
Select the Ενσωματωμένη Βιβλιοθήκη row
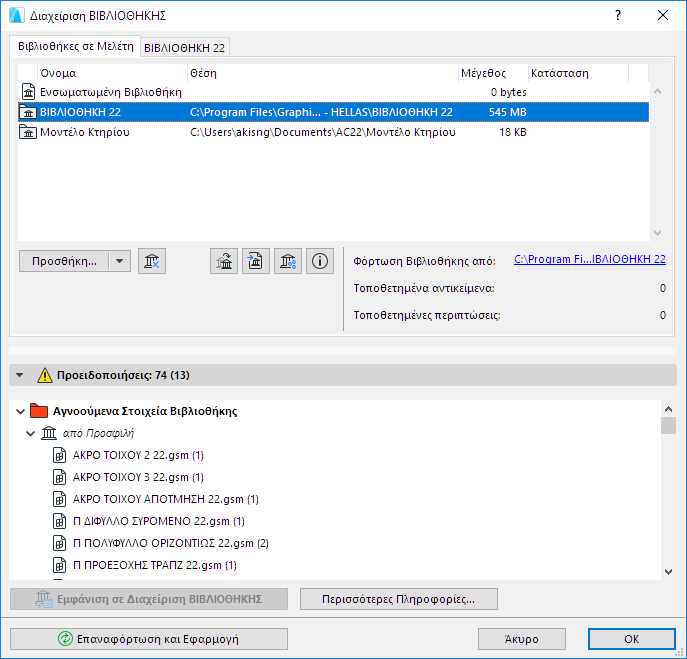pyautogui.click(x=333, y=92)
